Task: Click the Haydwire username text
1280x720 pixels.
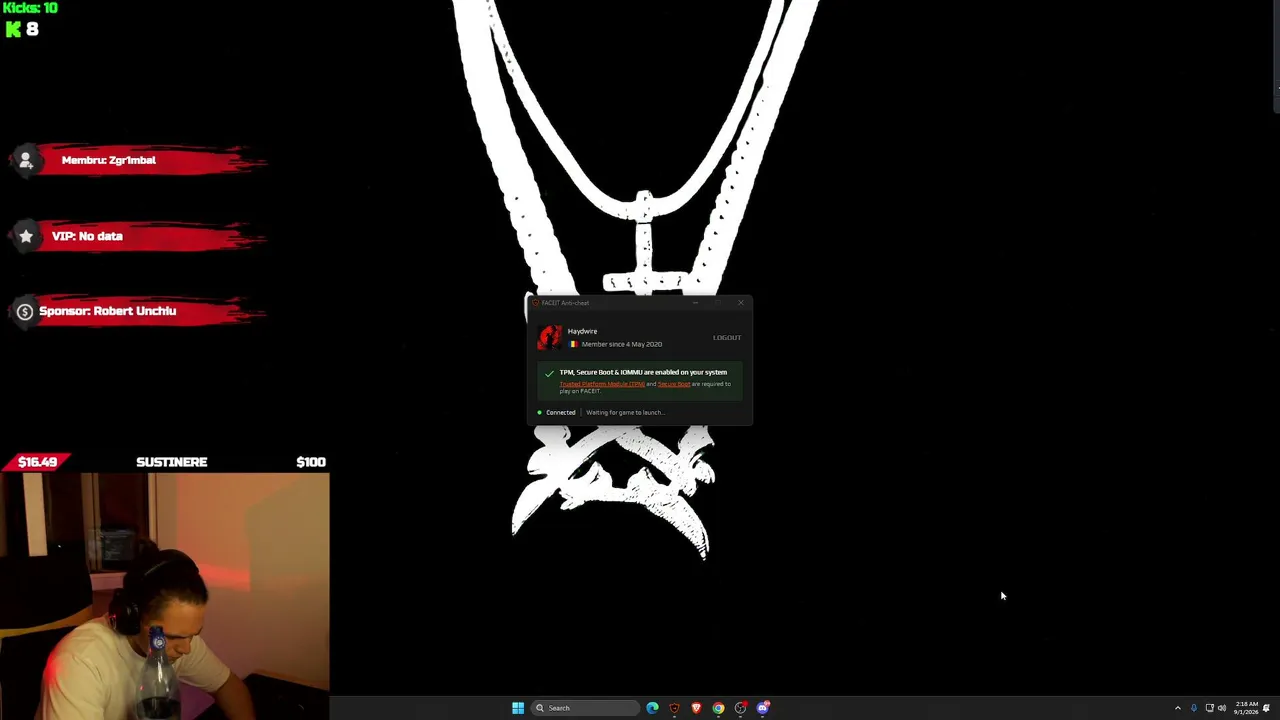Action: [x=582, y=331]
